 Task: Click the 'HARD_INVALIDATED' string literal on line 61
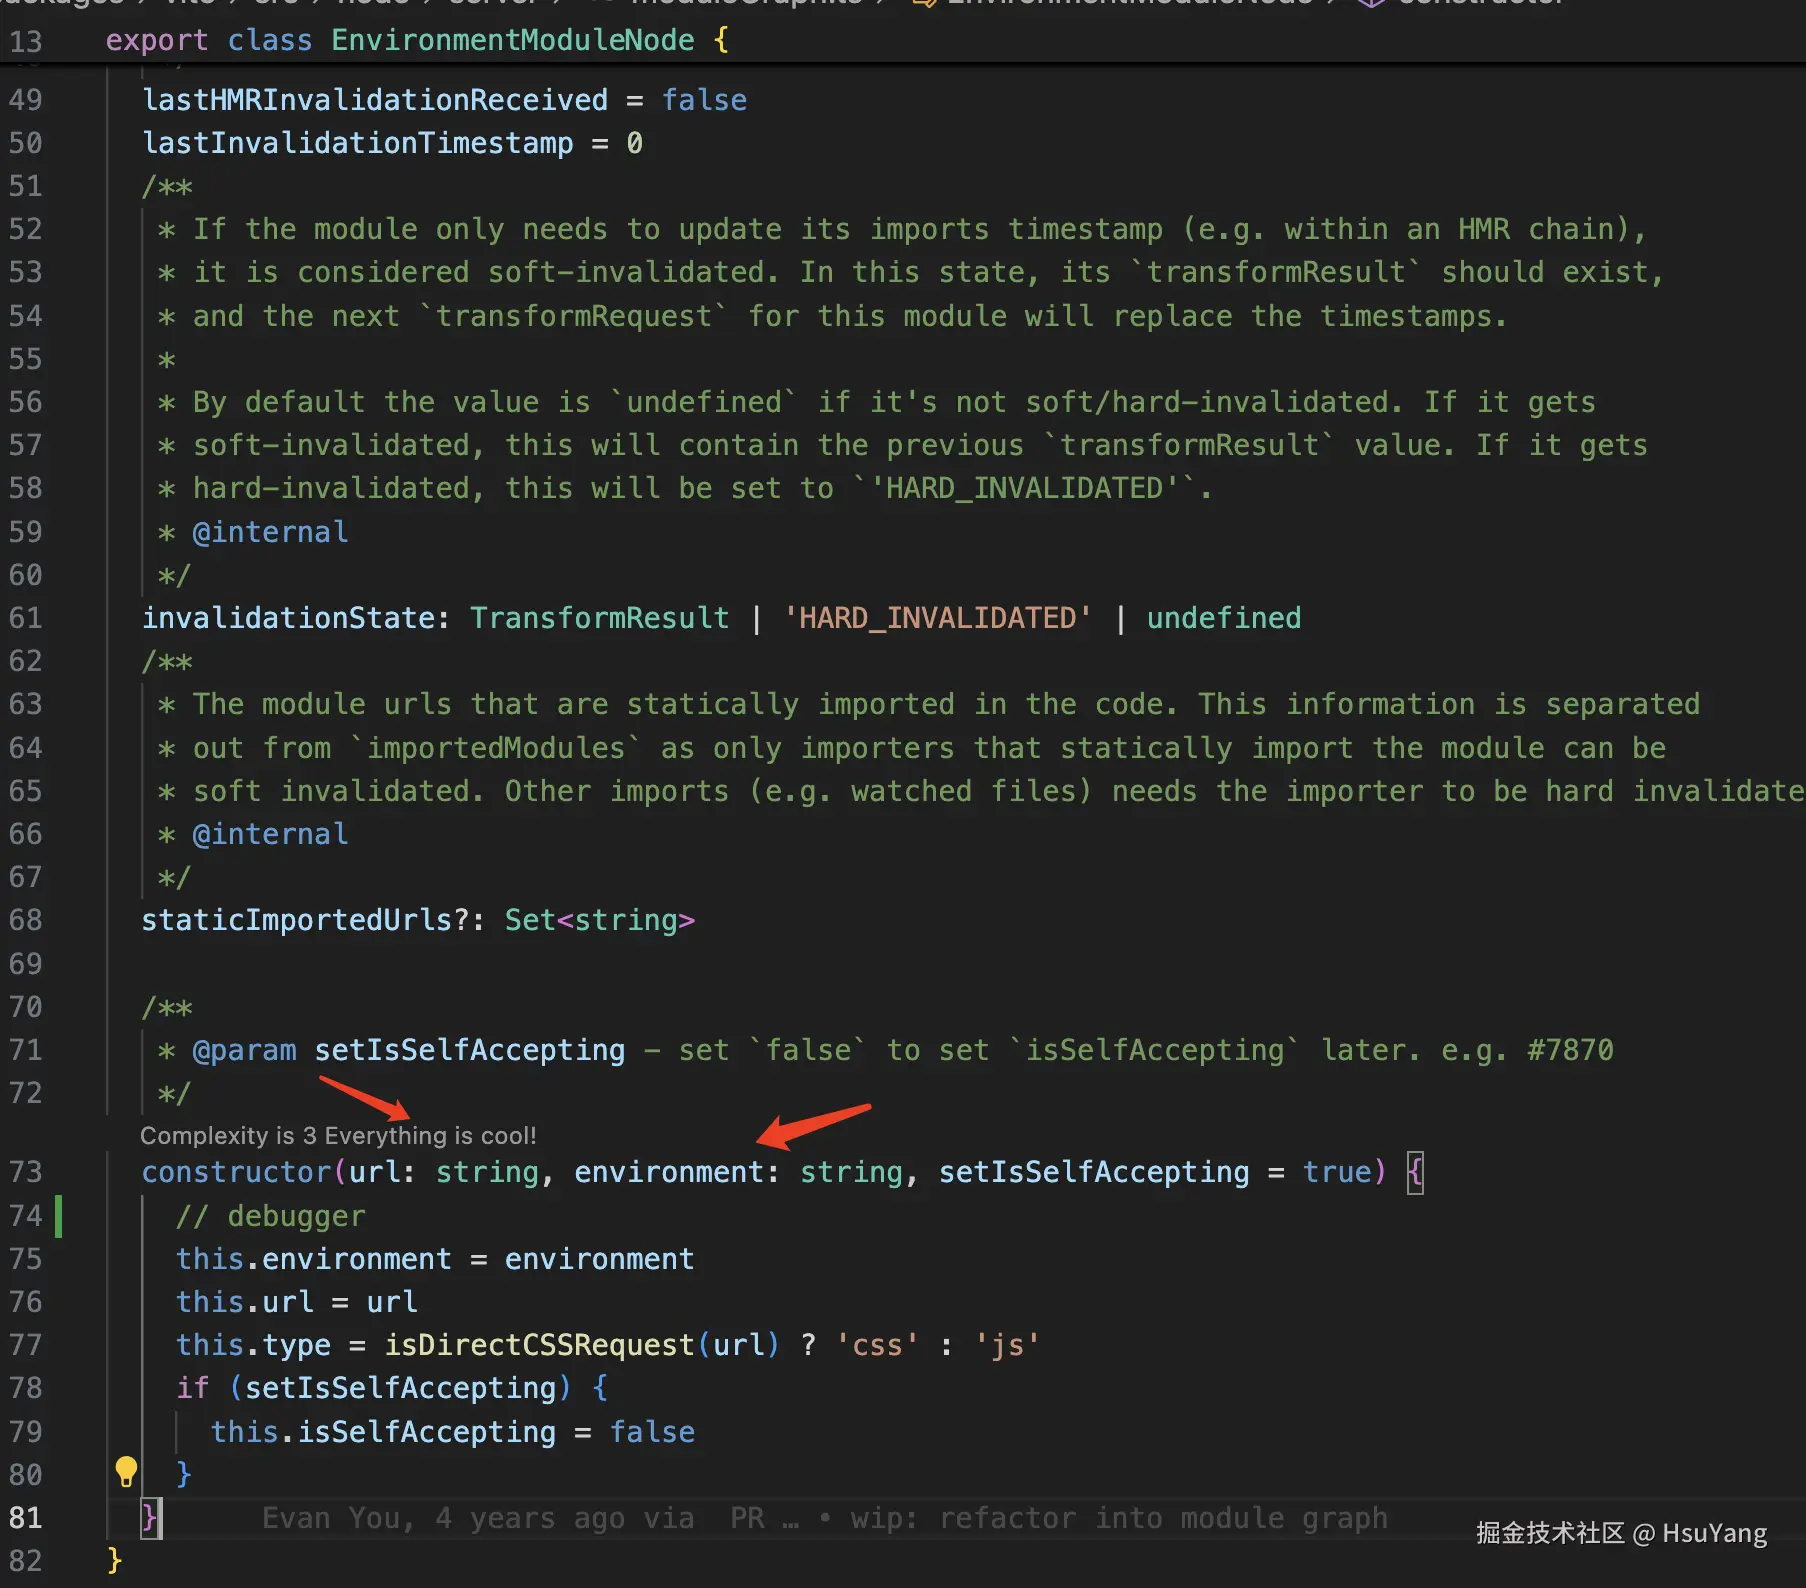(937, 618)
